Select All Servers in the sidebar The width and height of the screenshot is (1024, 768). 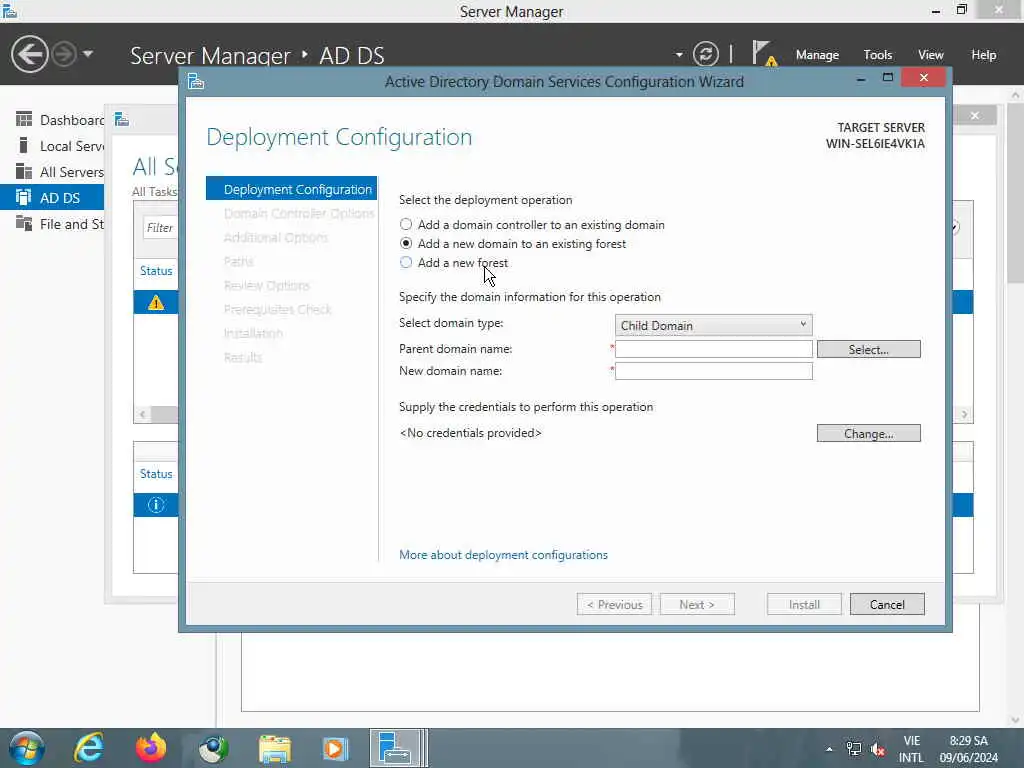click(x=52, y=172)
